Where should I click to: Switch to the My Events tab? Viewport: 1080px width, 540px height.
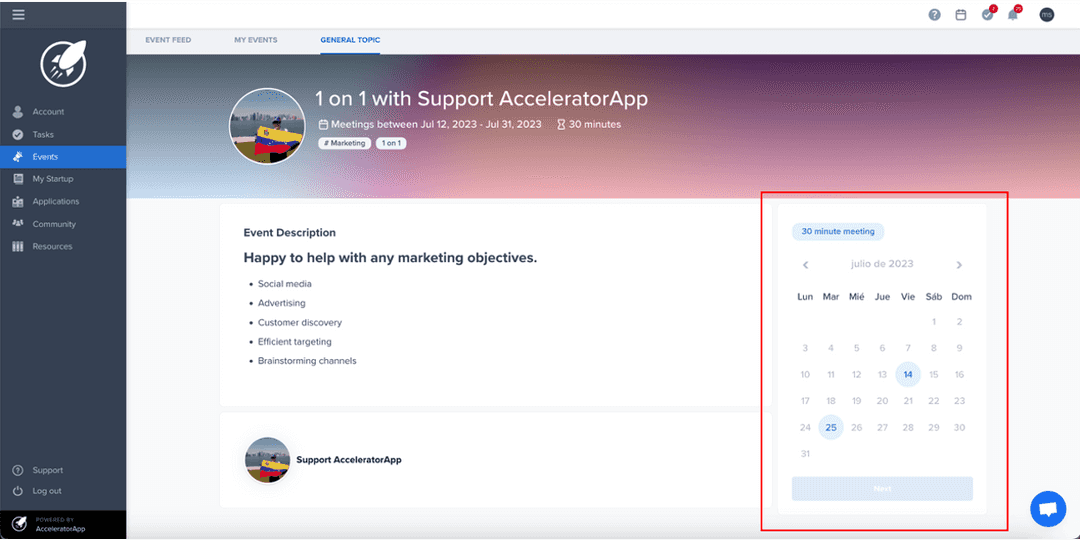256,40
